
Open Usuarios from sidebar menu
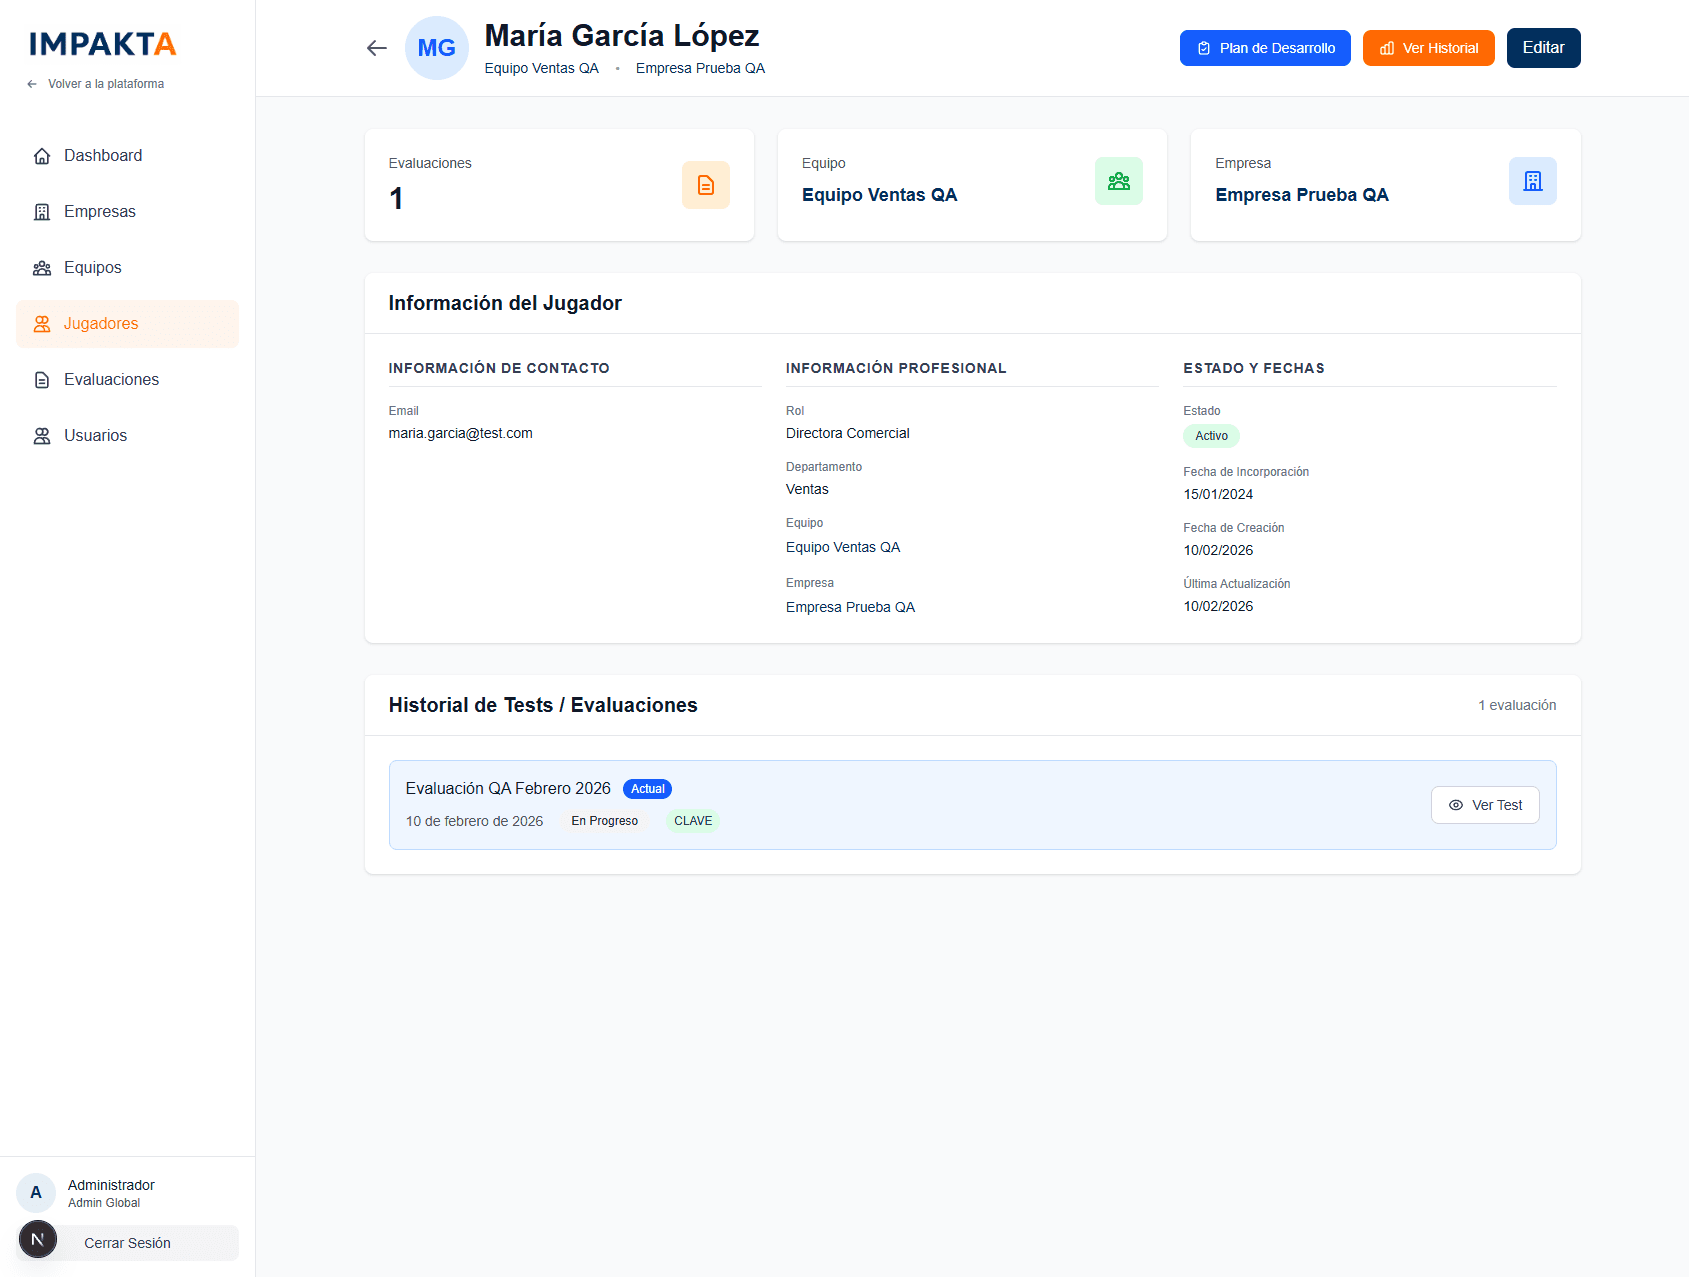click(x=95, y=436)
